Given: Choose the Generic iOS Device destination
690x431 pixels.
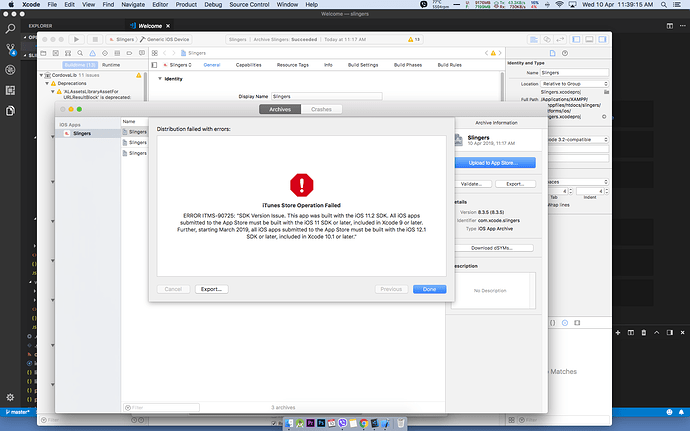Looking at the screenshot, I should tap(165, 39).
